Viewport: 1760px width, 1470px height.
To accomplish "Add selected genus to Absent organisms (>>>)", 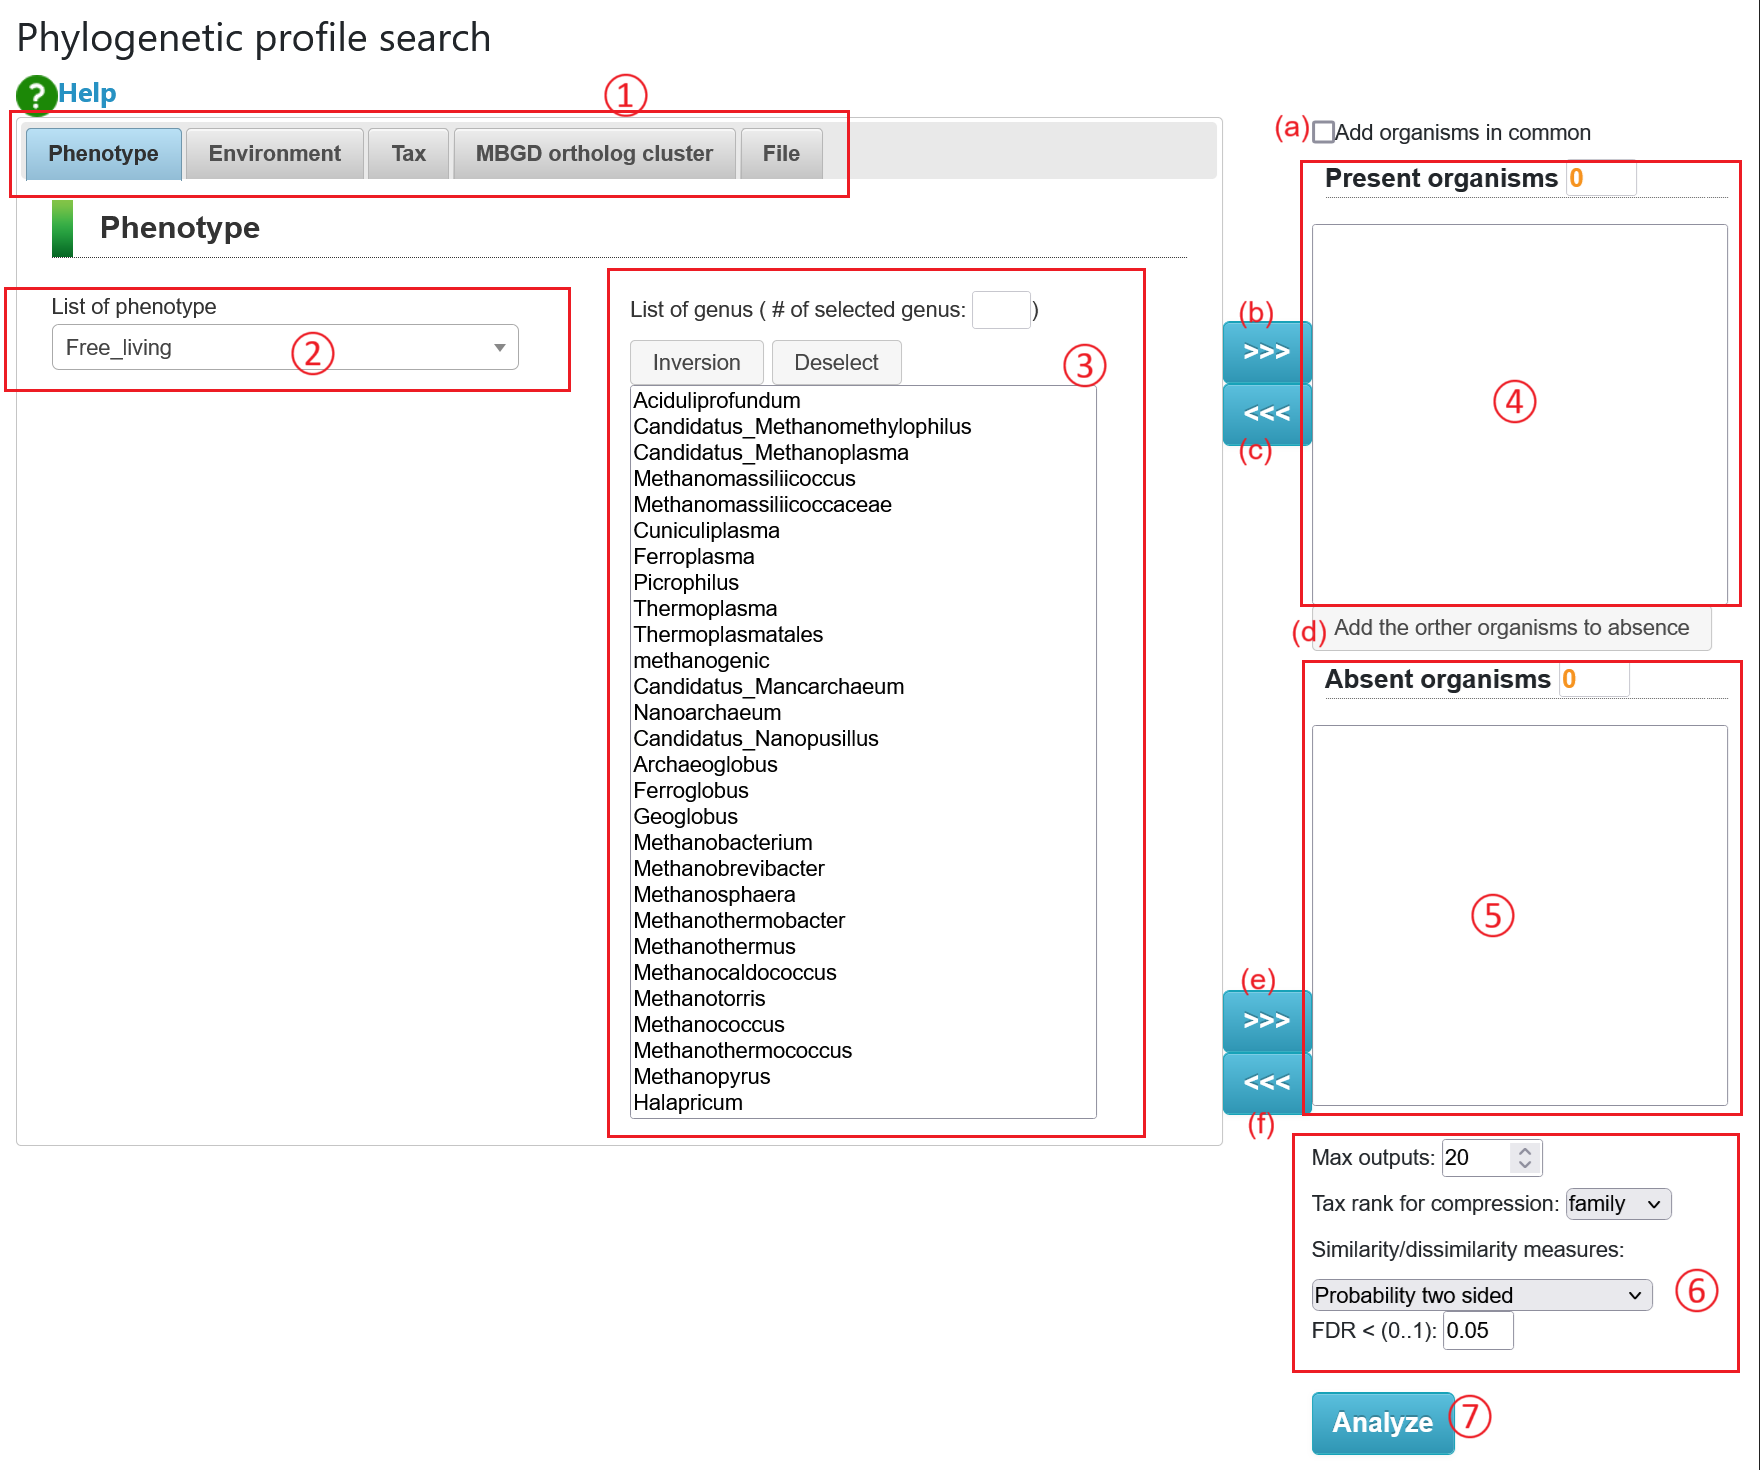I will [x=1266, y=1021].
